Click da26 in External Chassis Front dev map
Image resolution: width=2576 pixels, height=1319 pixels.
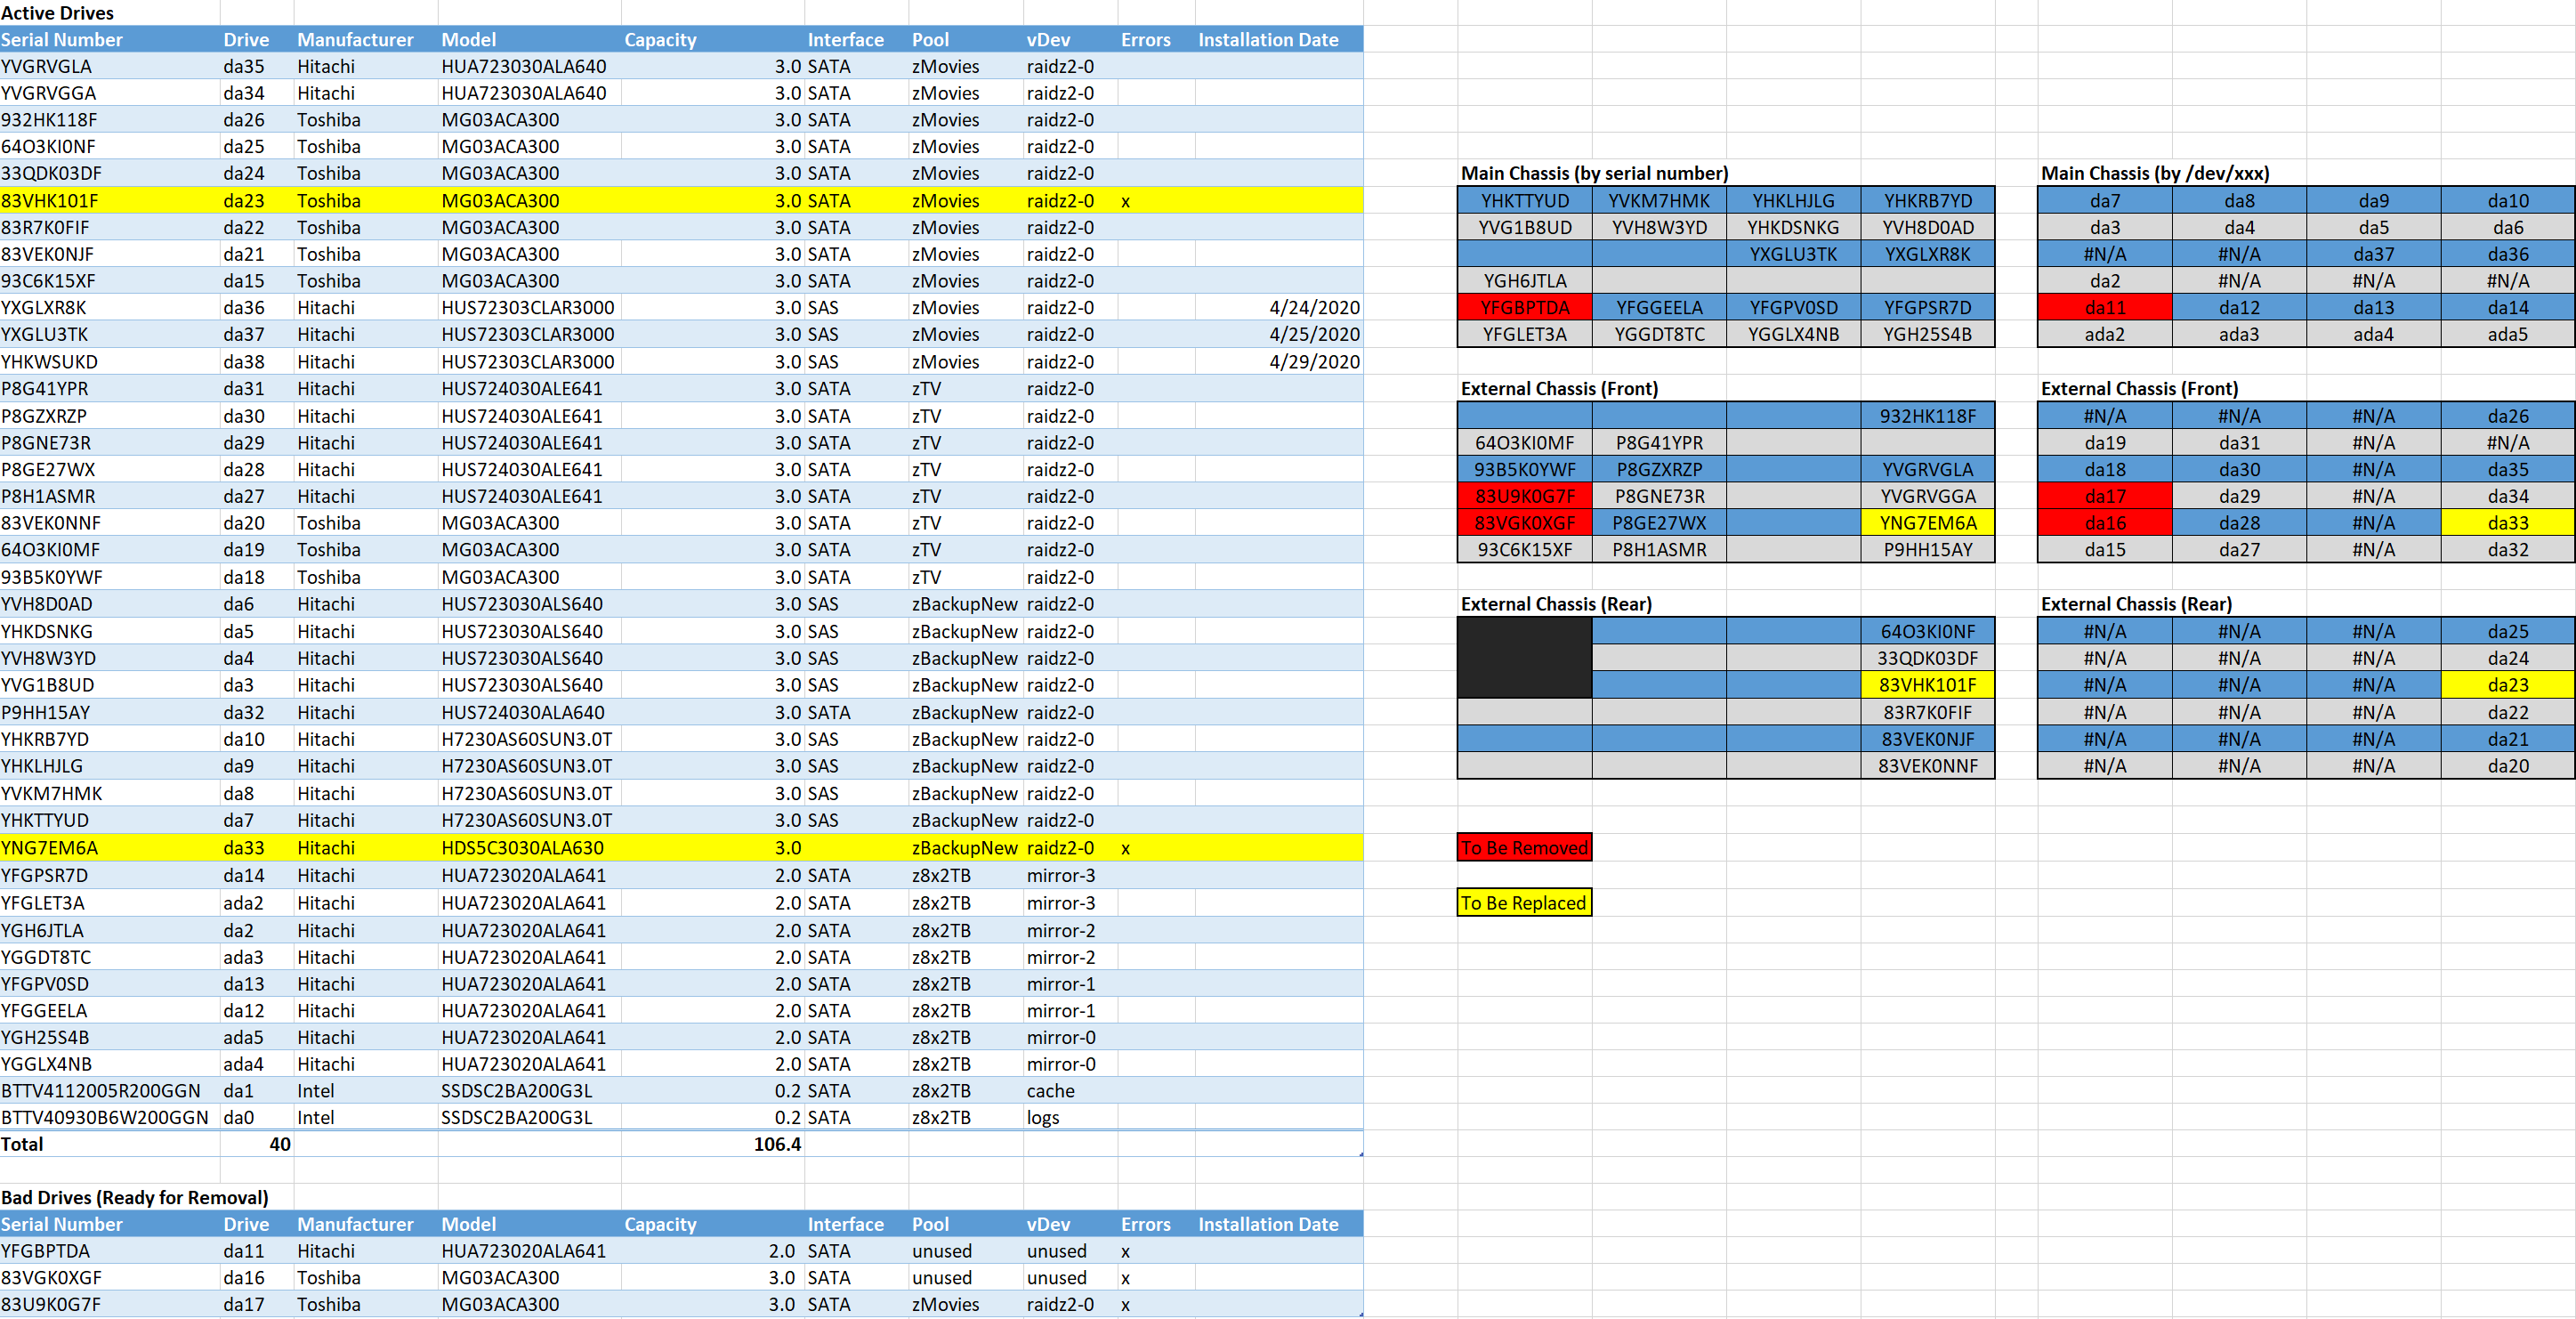pos(2508,416)
